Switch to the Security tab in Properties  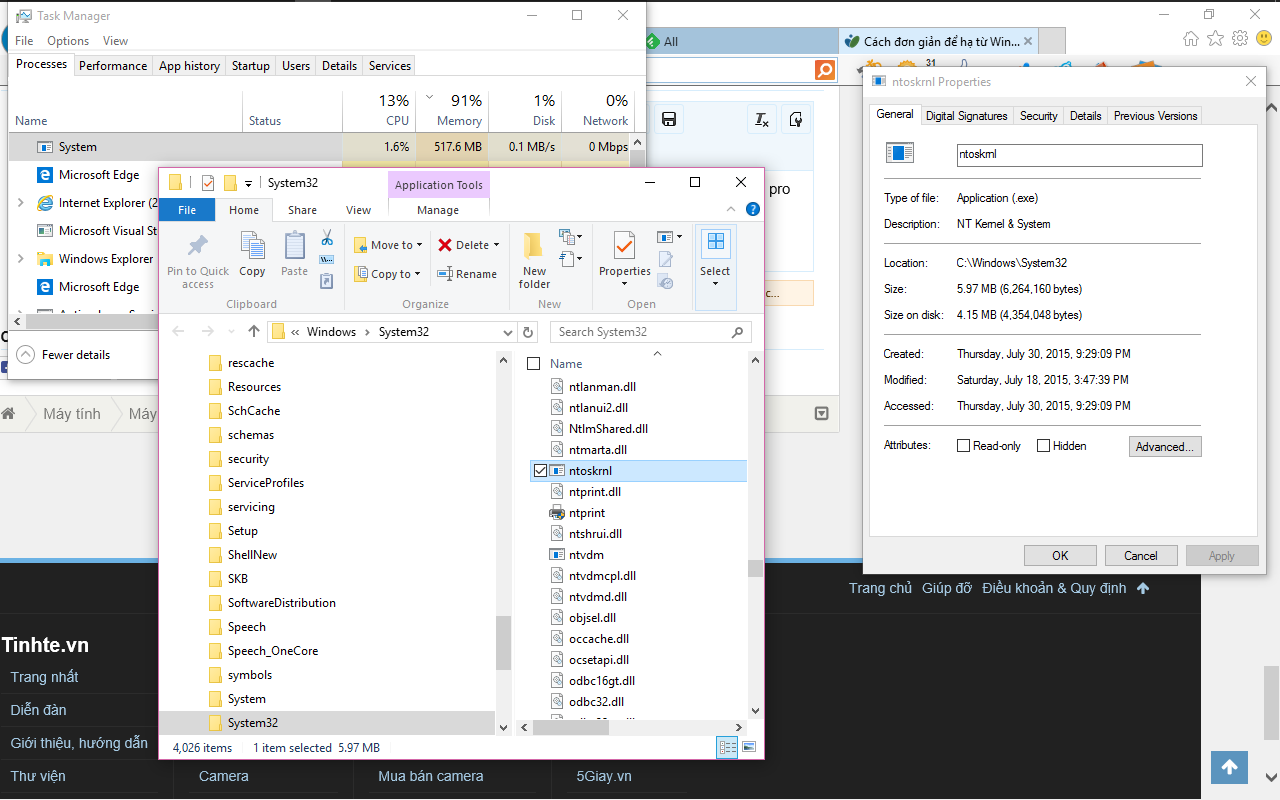(1038, 116)
